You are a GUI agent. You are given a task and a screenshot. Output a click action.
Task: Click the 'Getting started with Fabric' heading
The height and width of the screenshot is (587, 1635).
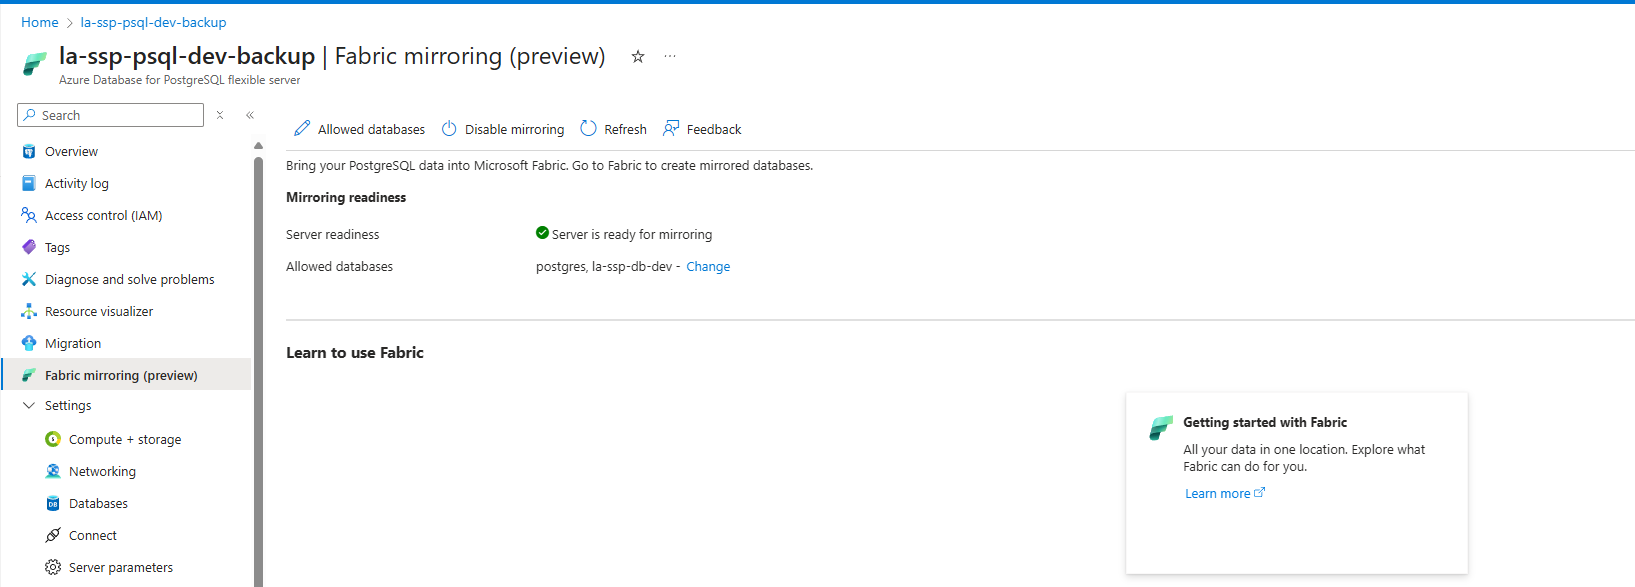(x=1265, y=423)
